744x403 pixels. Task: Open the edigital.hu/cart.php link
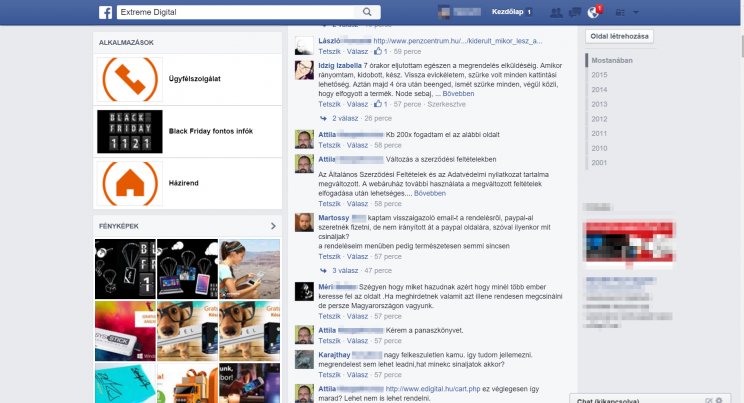[x=433, y=389]
